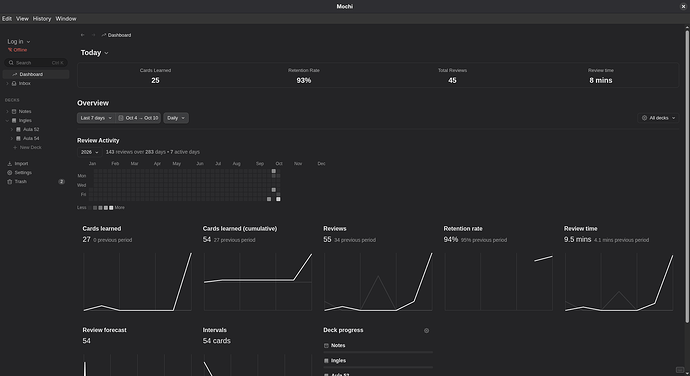Click the Ingles deck icon in sidebar

(14, 120)
